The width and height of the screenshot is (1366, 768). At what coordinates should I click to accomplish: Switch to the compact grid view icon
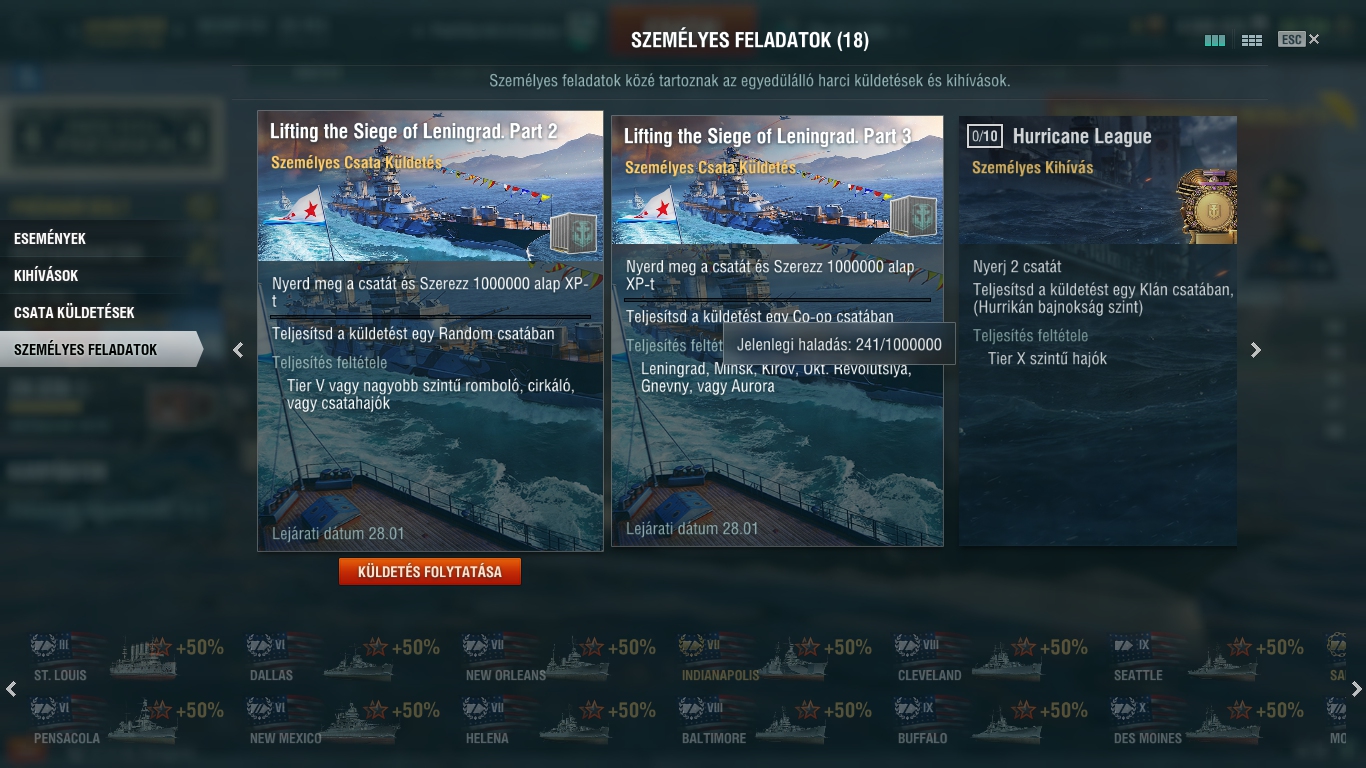click(1251, 41)
